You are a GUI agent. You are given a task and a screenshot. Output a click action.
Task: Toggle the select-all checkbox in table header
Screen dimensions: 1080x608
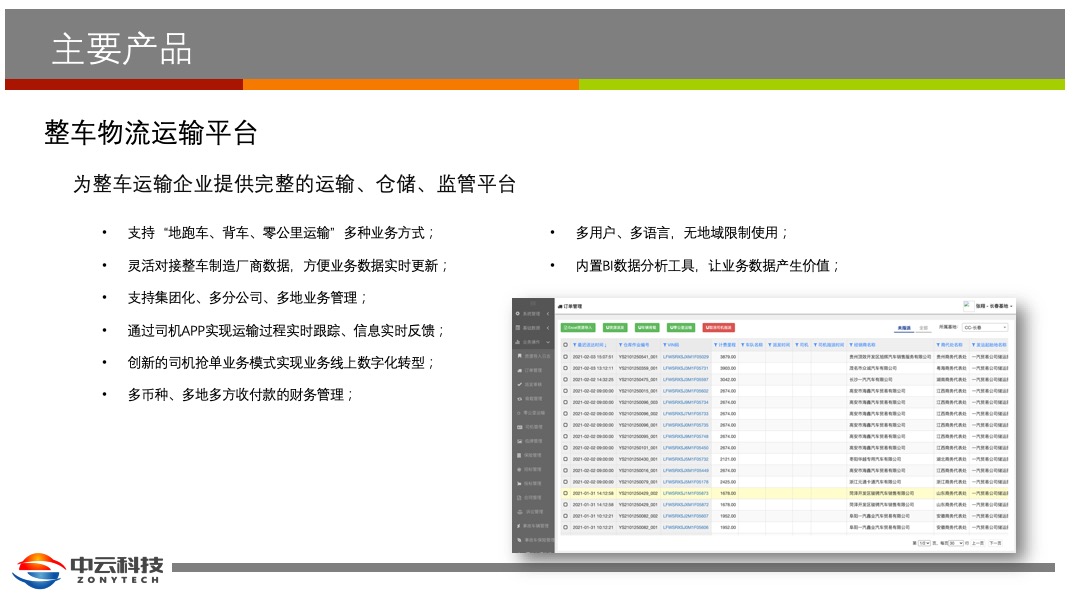coord(565,344)
